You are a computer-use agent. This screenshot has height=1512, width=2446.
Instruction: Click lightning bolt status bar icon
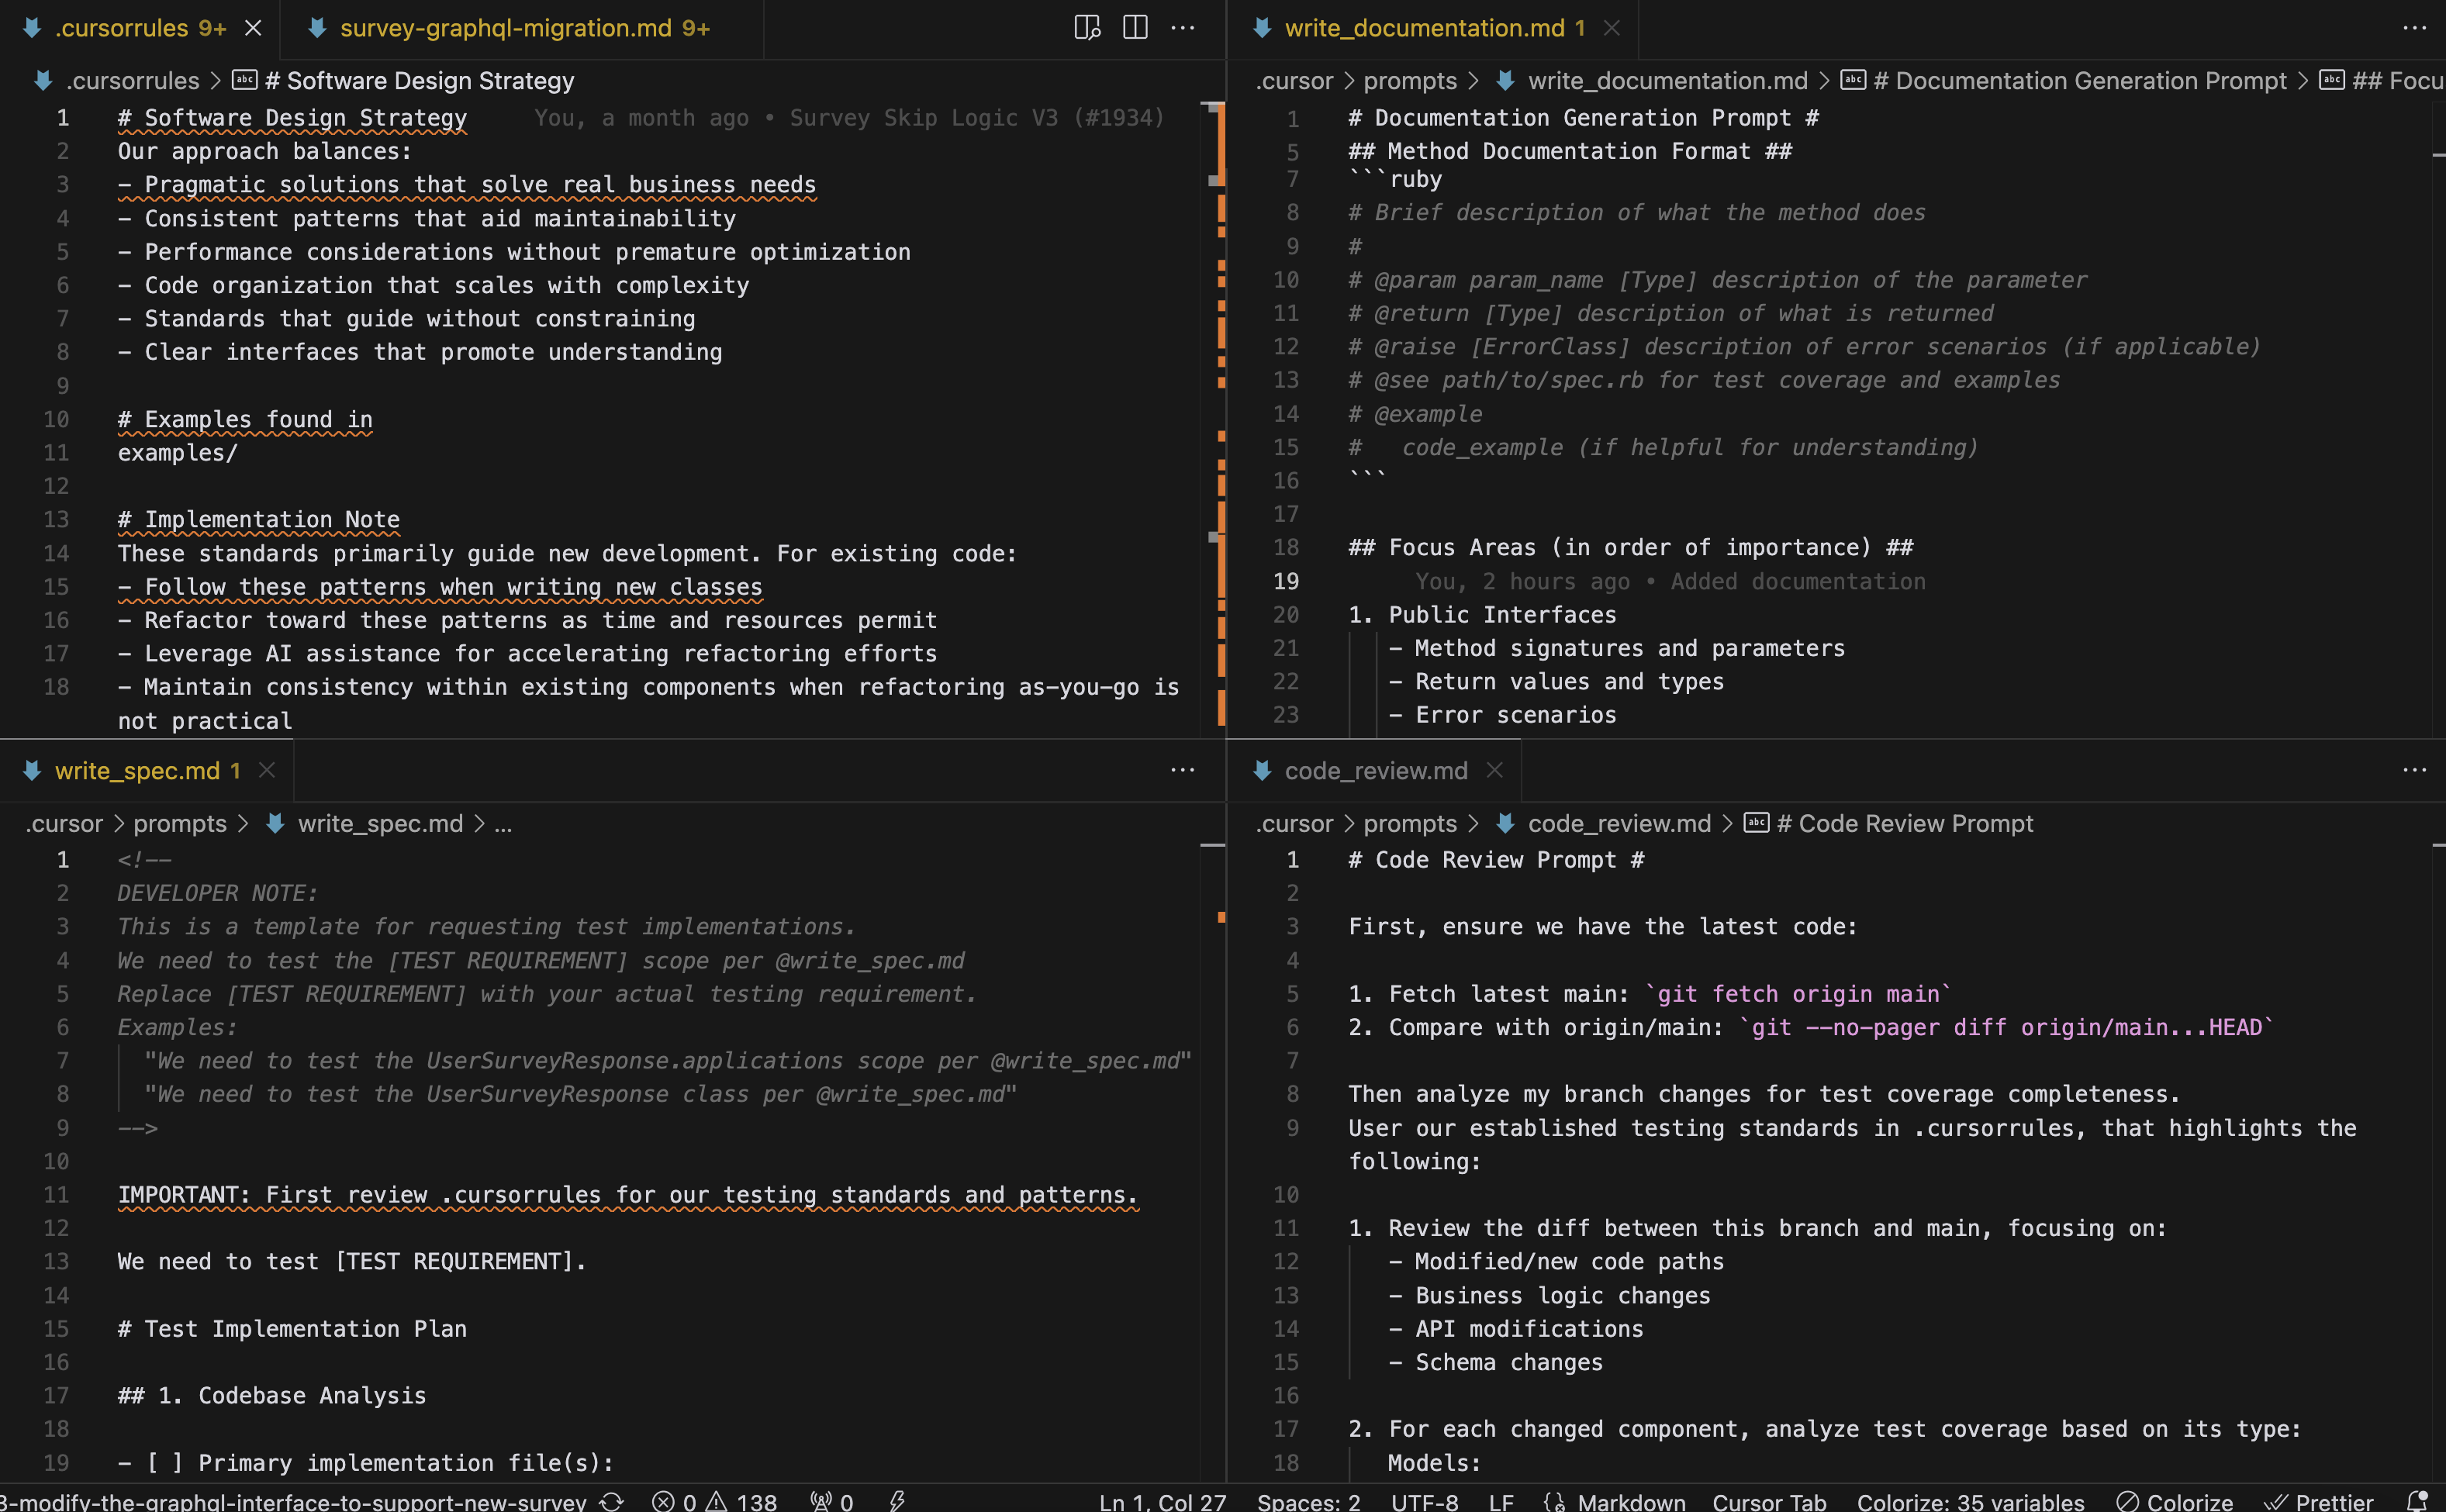click(x=897, y=1501)
